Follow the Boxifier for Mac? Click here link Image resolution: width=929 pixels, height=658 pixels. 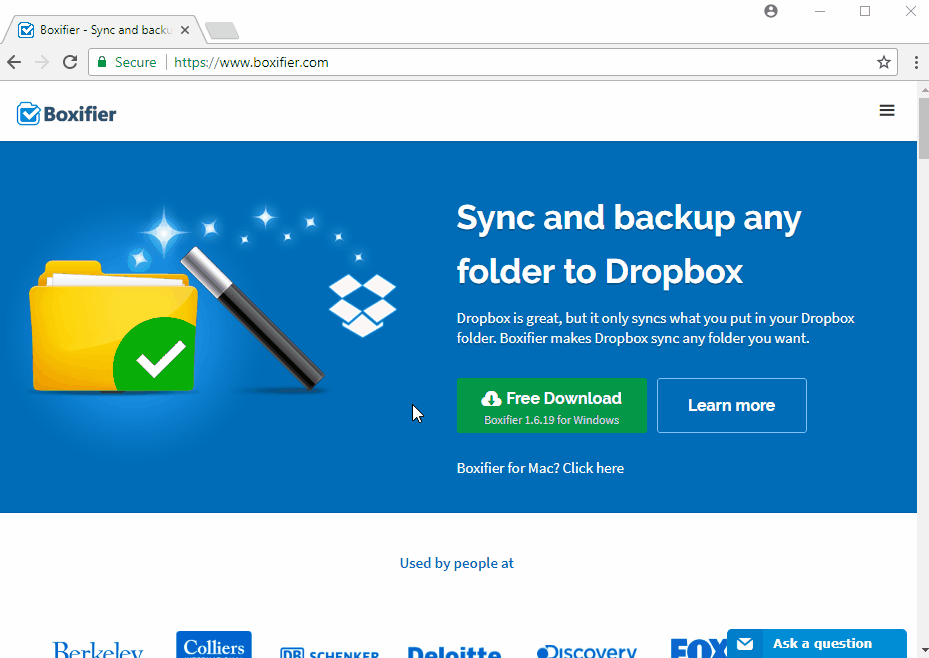(540, 468)
